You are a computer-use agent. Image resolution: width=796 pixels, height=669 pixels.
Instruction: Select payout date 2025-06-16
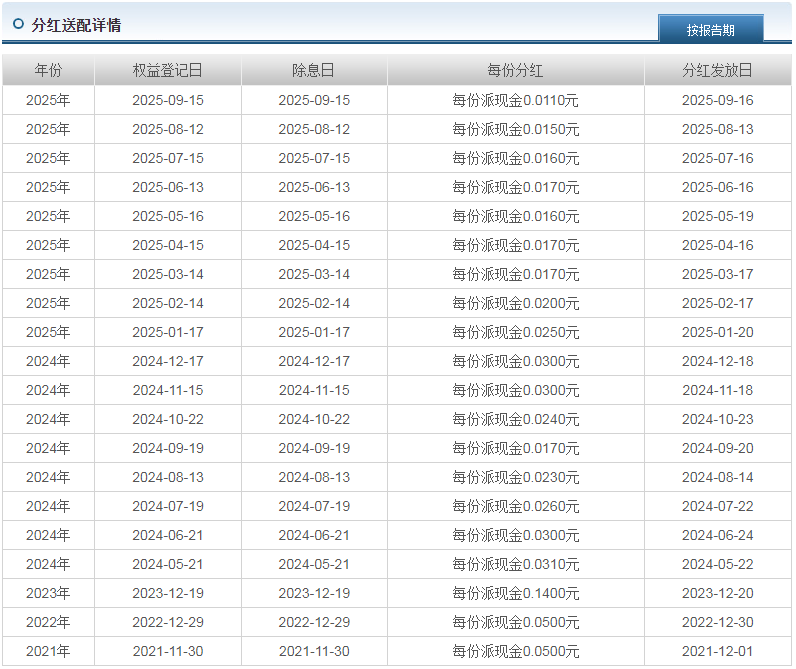tap(717, 187)
